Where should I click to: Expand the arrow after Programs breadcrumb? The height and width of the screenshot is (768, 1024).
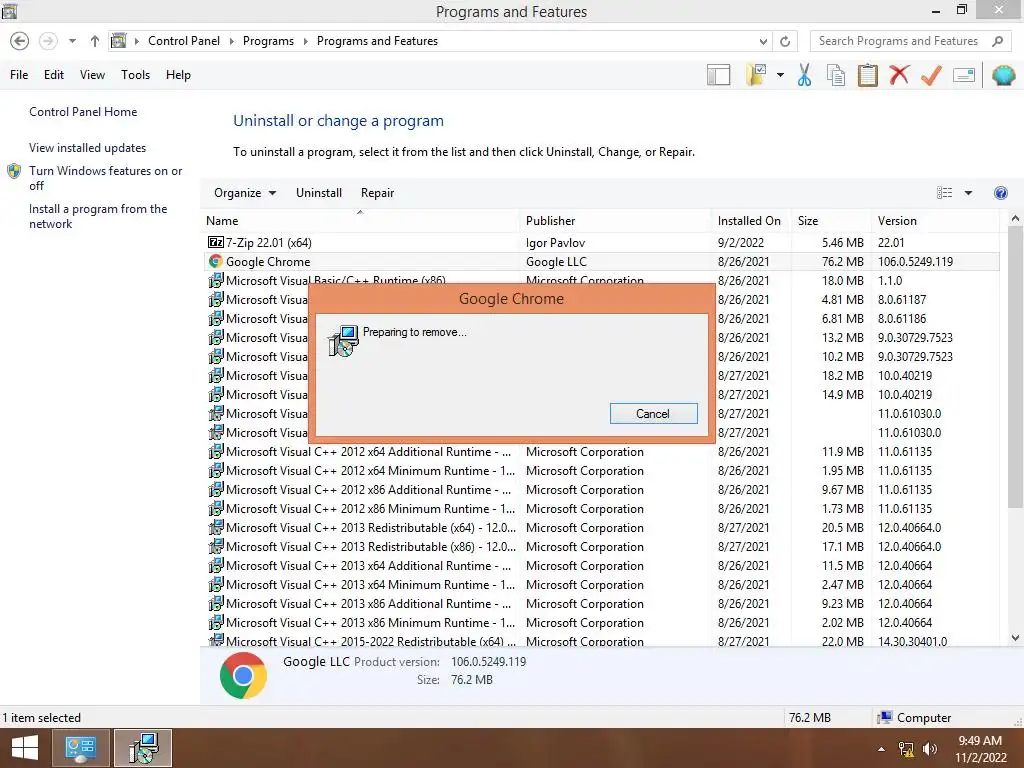click(305, 41)
